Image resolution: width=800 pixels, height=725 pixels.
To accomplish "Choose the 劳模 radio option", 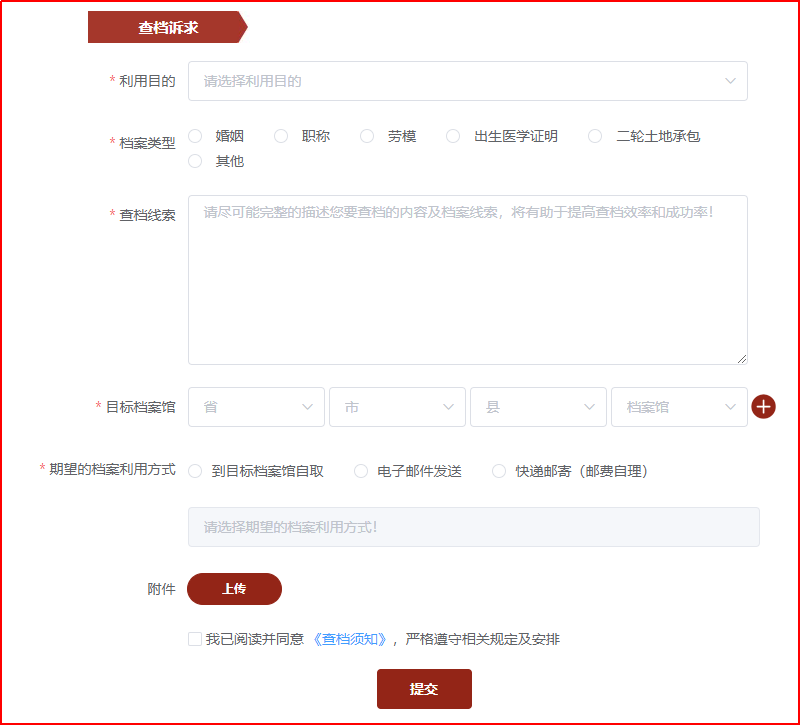I will 367,136.
